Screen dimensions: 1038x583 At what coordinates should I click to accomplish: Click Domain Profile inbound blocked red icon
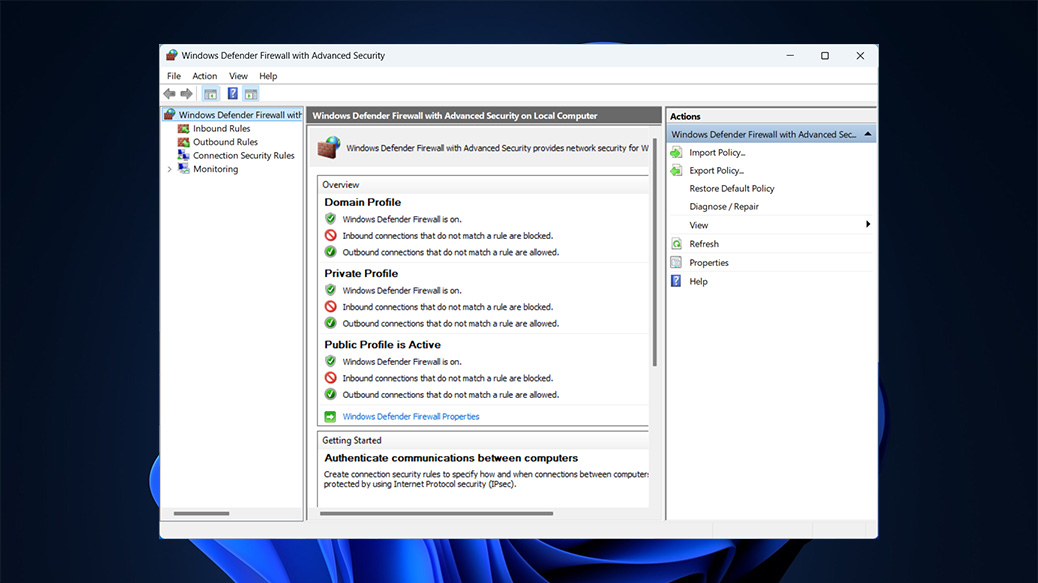pyautogui.click(x=330, y=235)
